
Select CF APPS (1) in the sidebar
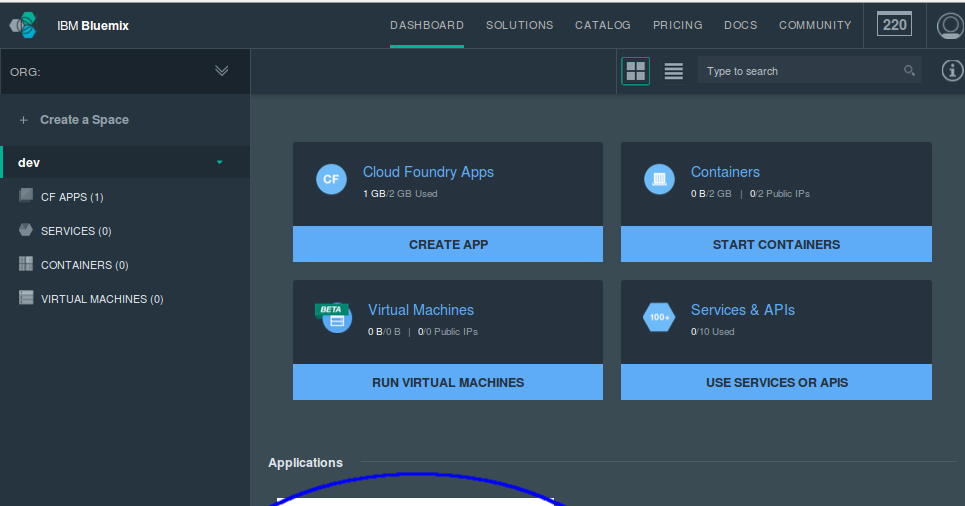72,198
